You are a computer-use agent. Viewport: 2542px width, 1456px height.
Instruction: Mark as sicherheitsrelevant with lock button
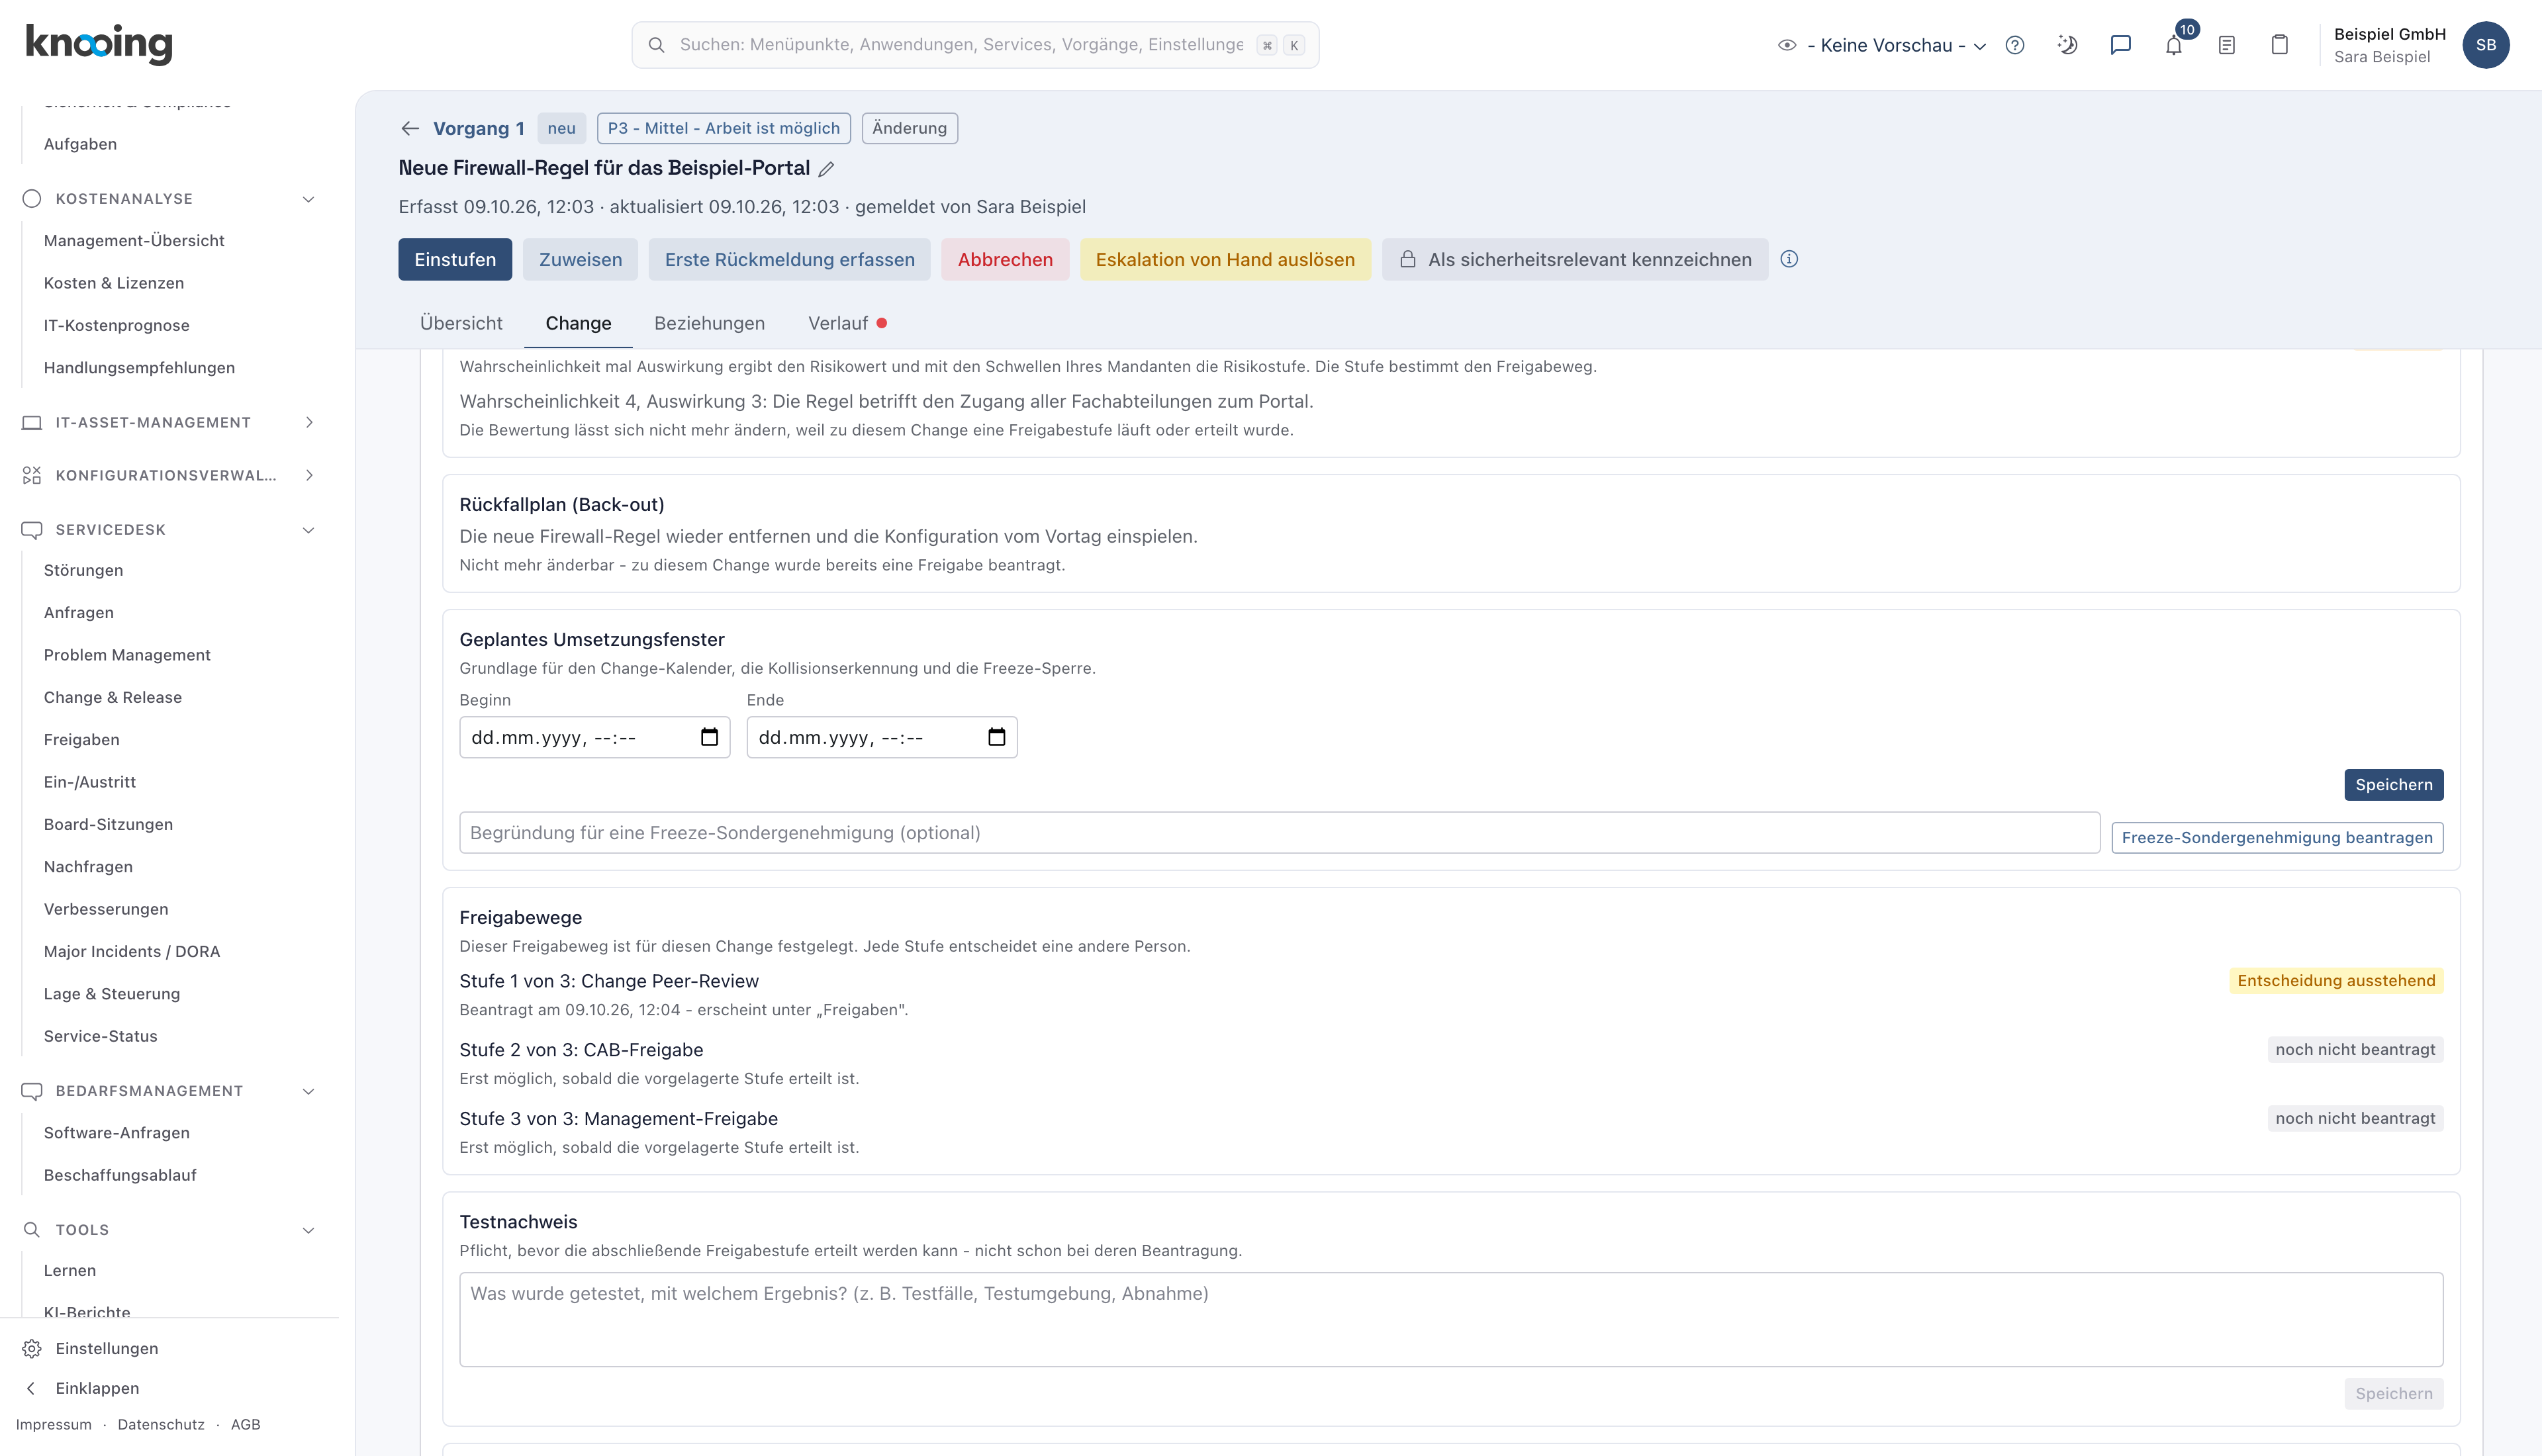[1575, 259]
